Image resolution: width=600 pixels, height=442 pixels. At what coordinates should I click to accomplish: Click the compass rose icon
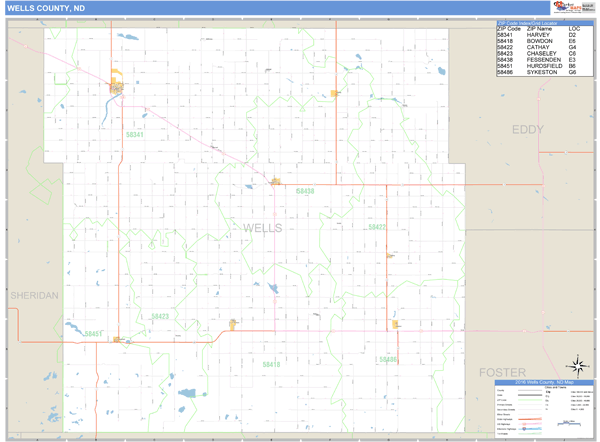[577, 365]
